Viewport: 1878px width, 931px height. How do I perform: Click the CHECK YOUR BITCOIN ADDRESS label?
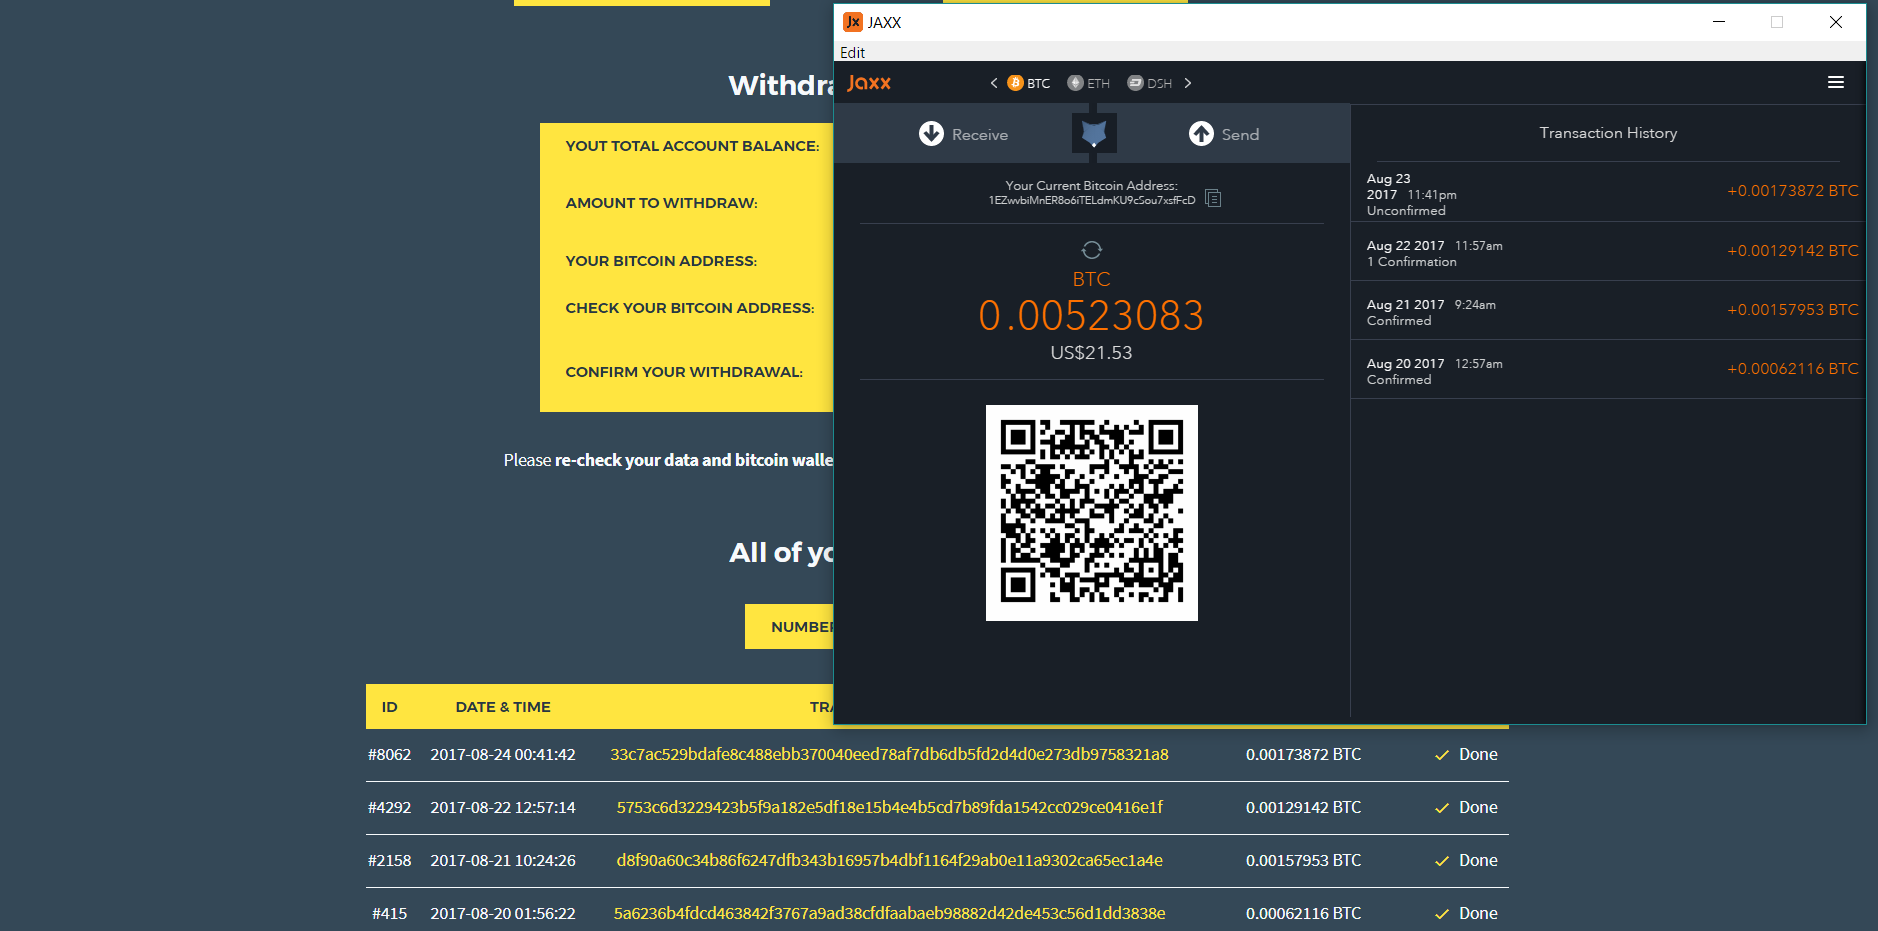tap(690, 308)
